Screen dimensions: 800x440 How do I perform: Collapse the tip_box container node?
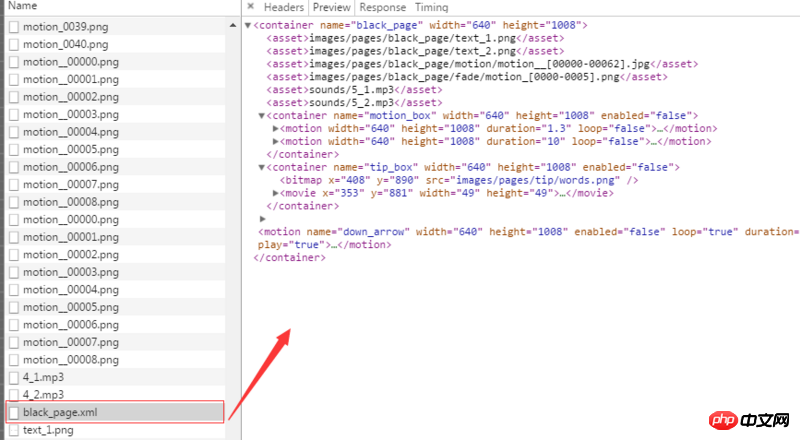click(x=261, y=167)
